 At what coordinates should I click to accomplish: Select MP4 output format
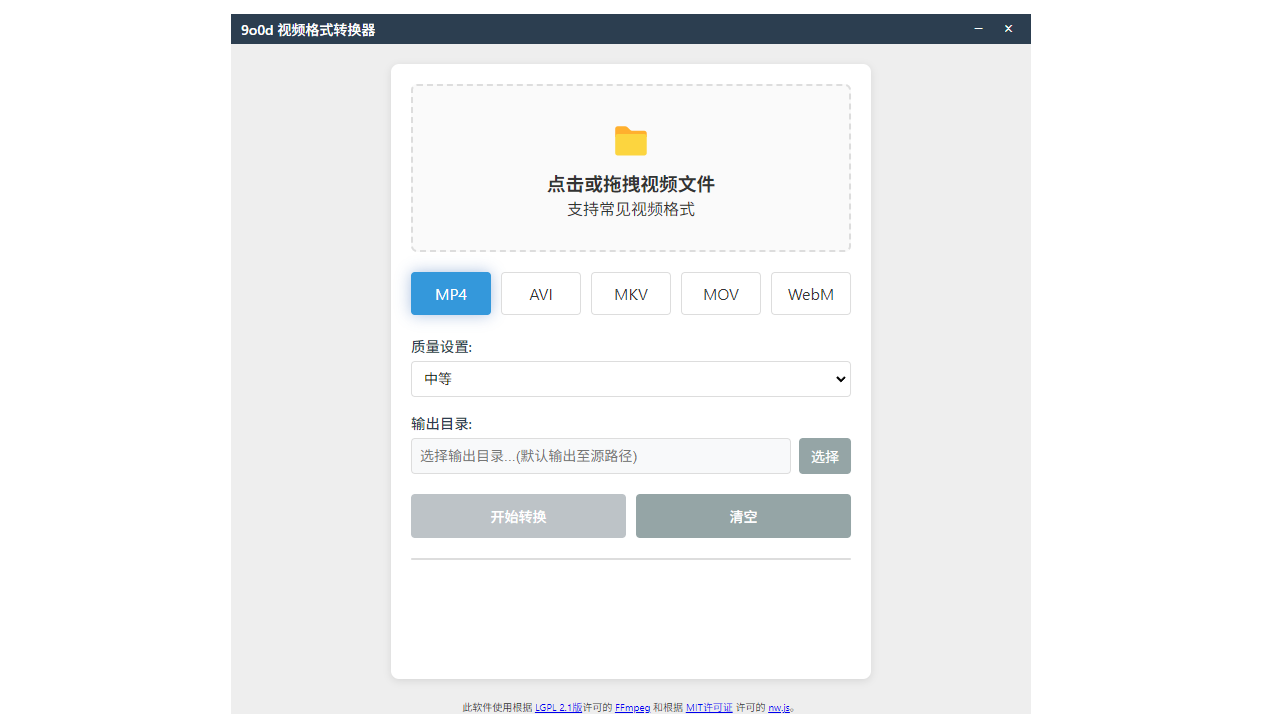pos(450,293)
